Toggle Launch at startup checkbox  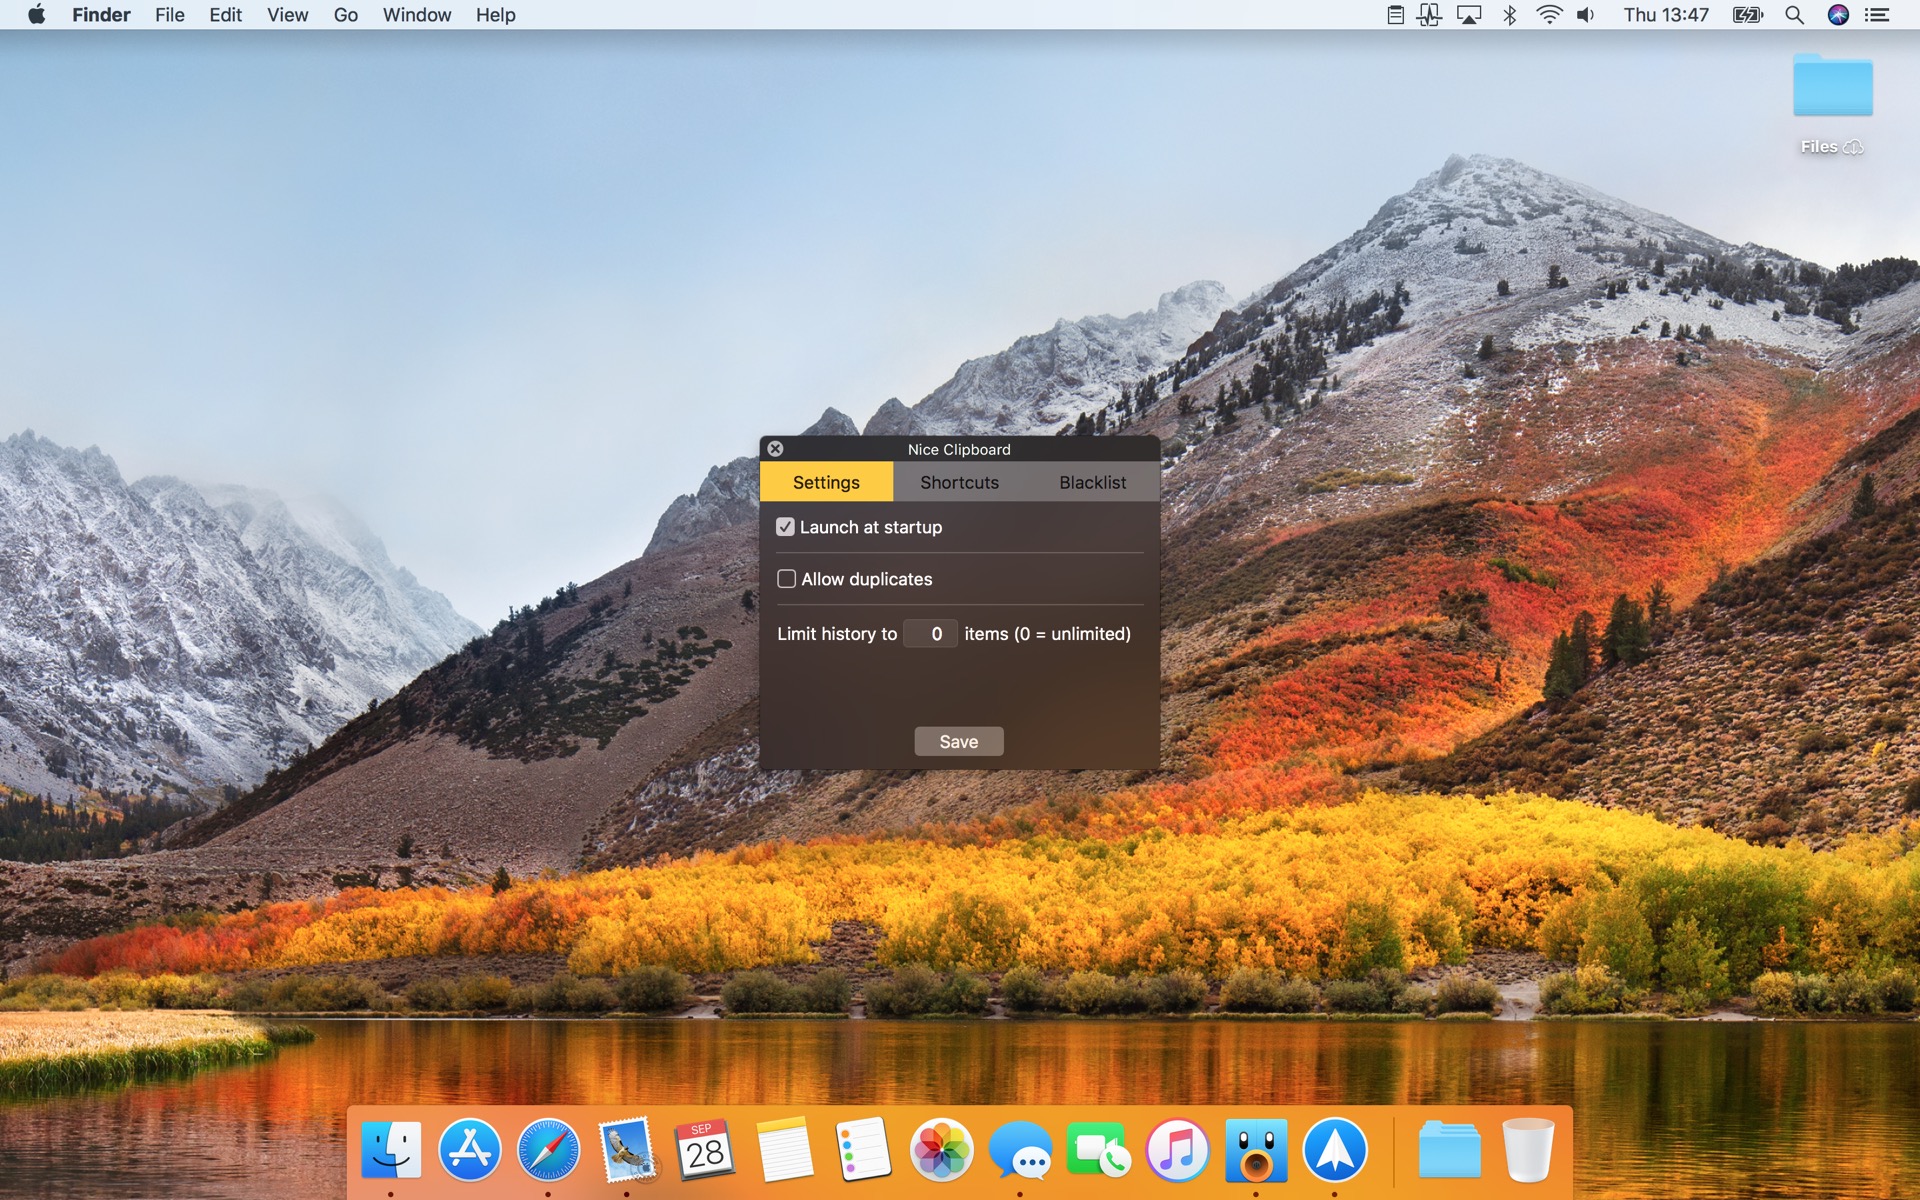(784, 527)
